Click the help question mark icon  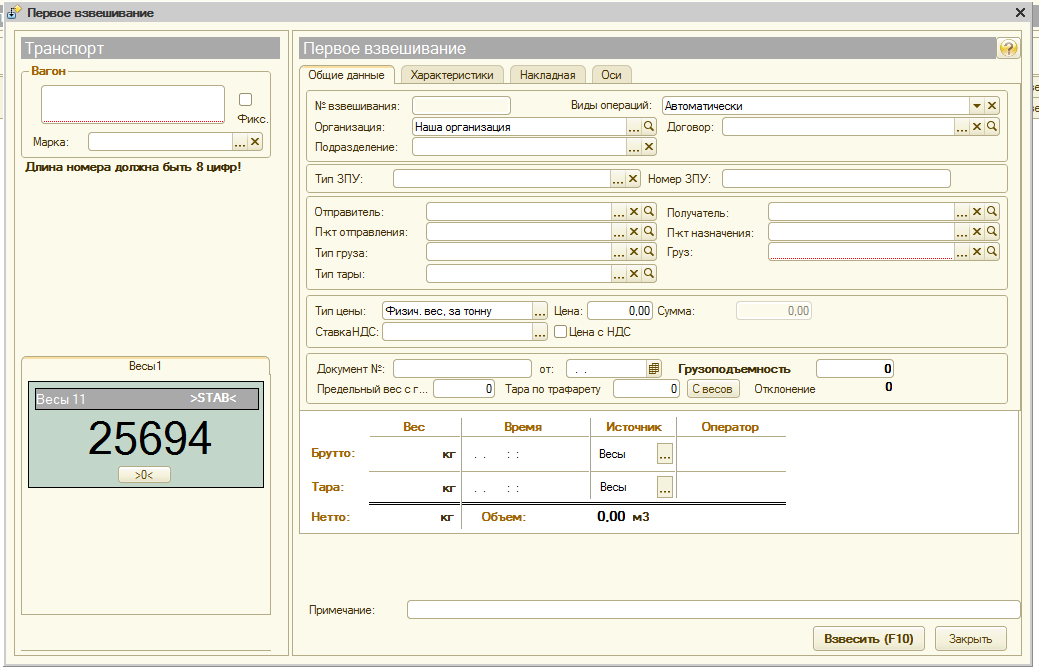coord(1008,48)
